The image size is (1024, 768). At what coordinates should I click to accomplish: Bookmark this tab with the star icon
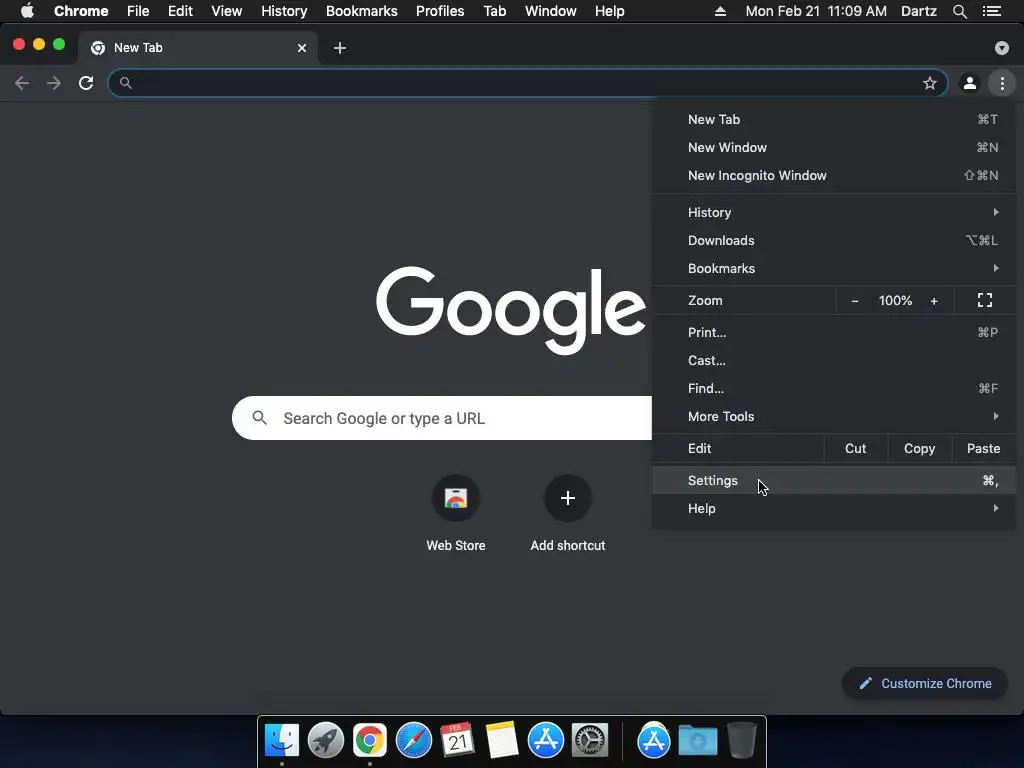929,83
